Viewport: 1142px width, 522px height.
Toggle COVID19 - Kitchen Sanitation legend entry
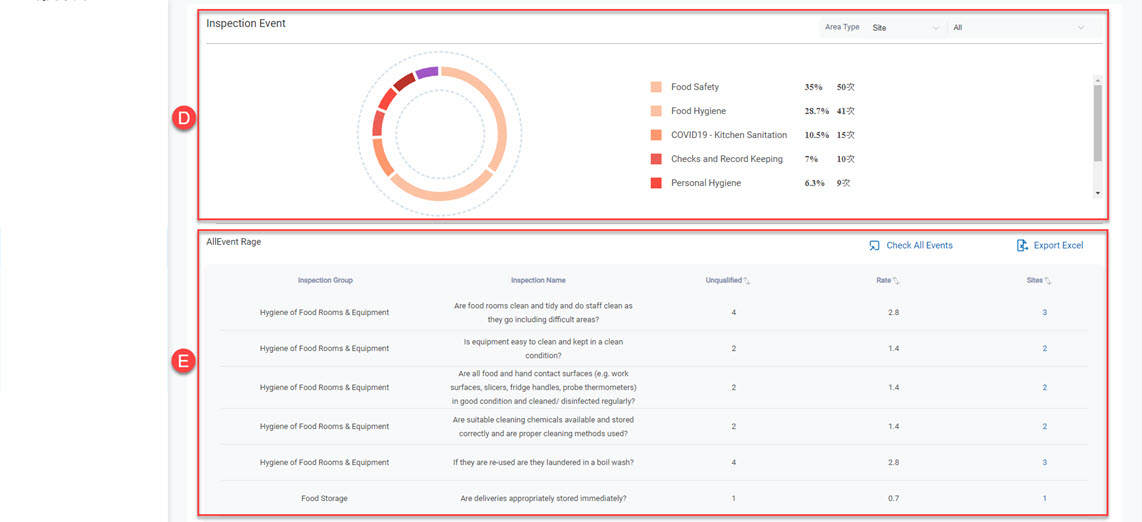pos(728,135)
